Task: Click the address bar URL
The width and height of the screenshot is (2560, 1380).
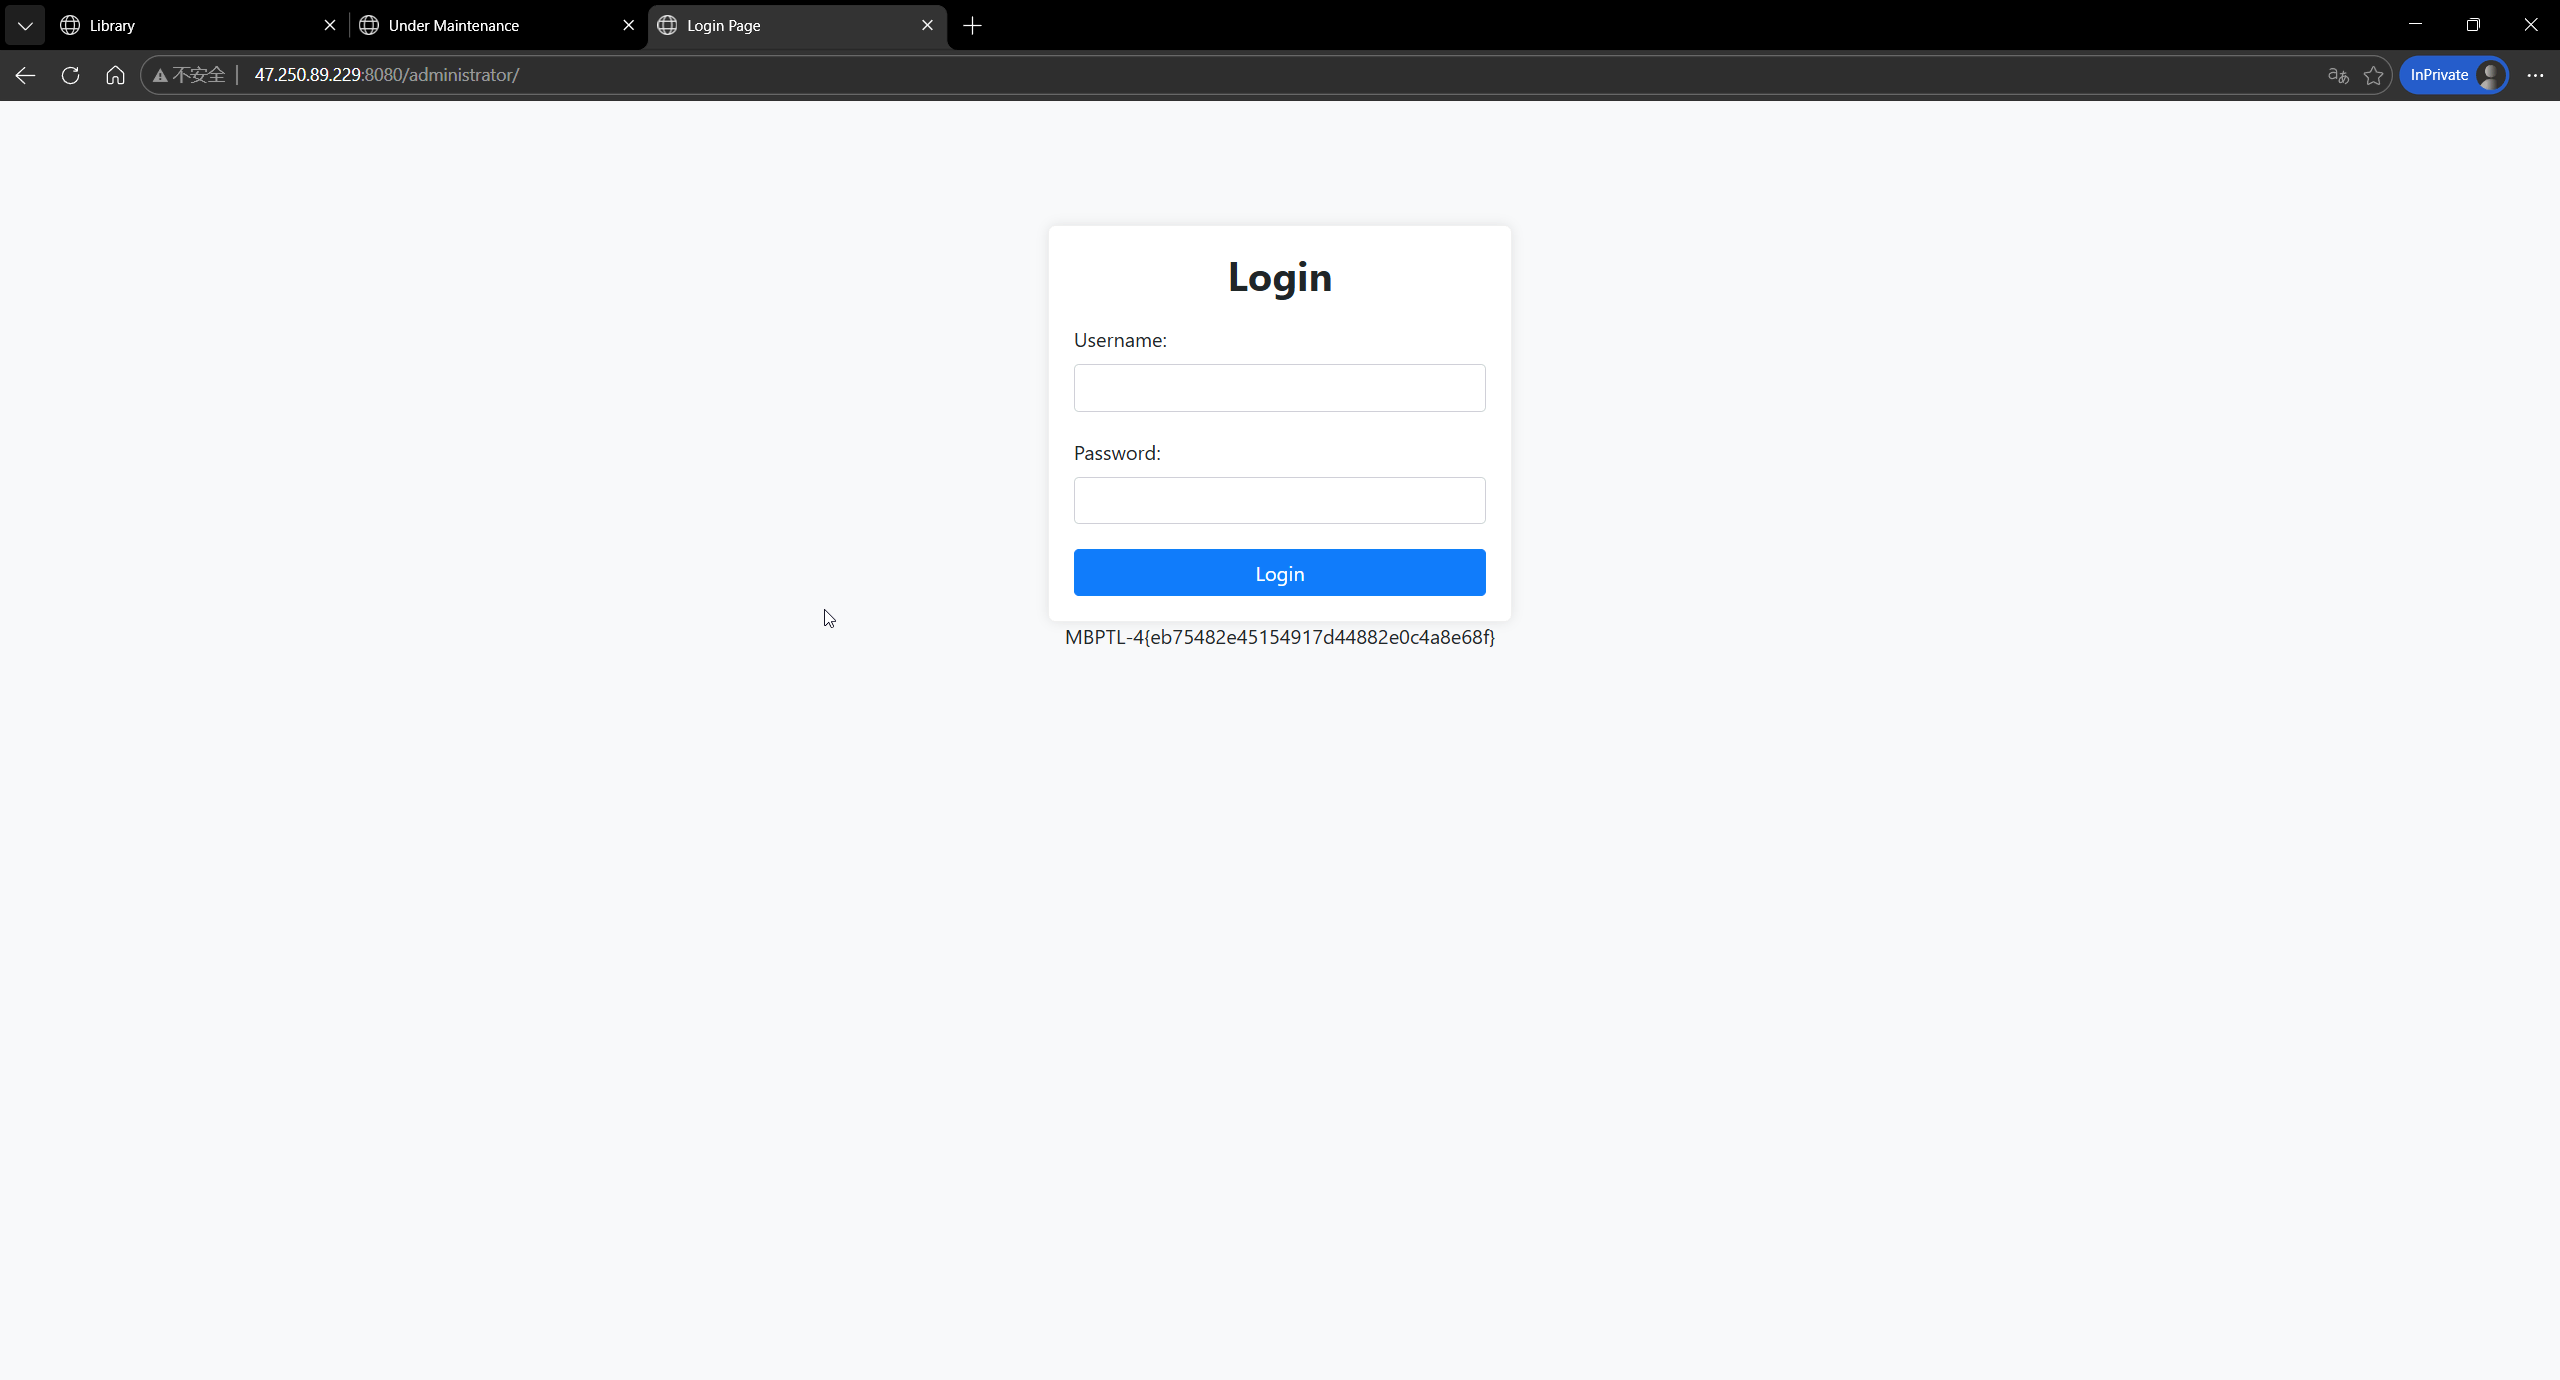Action: pos(386,75)
